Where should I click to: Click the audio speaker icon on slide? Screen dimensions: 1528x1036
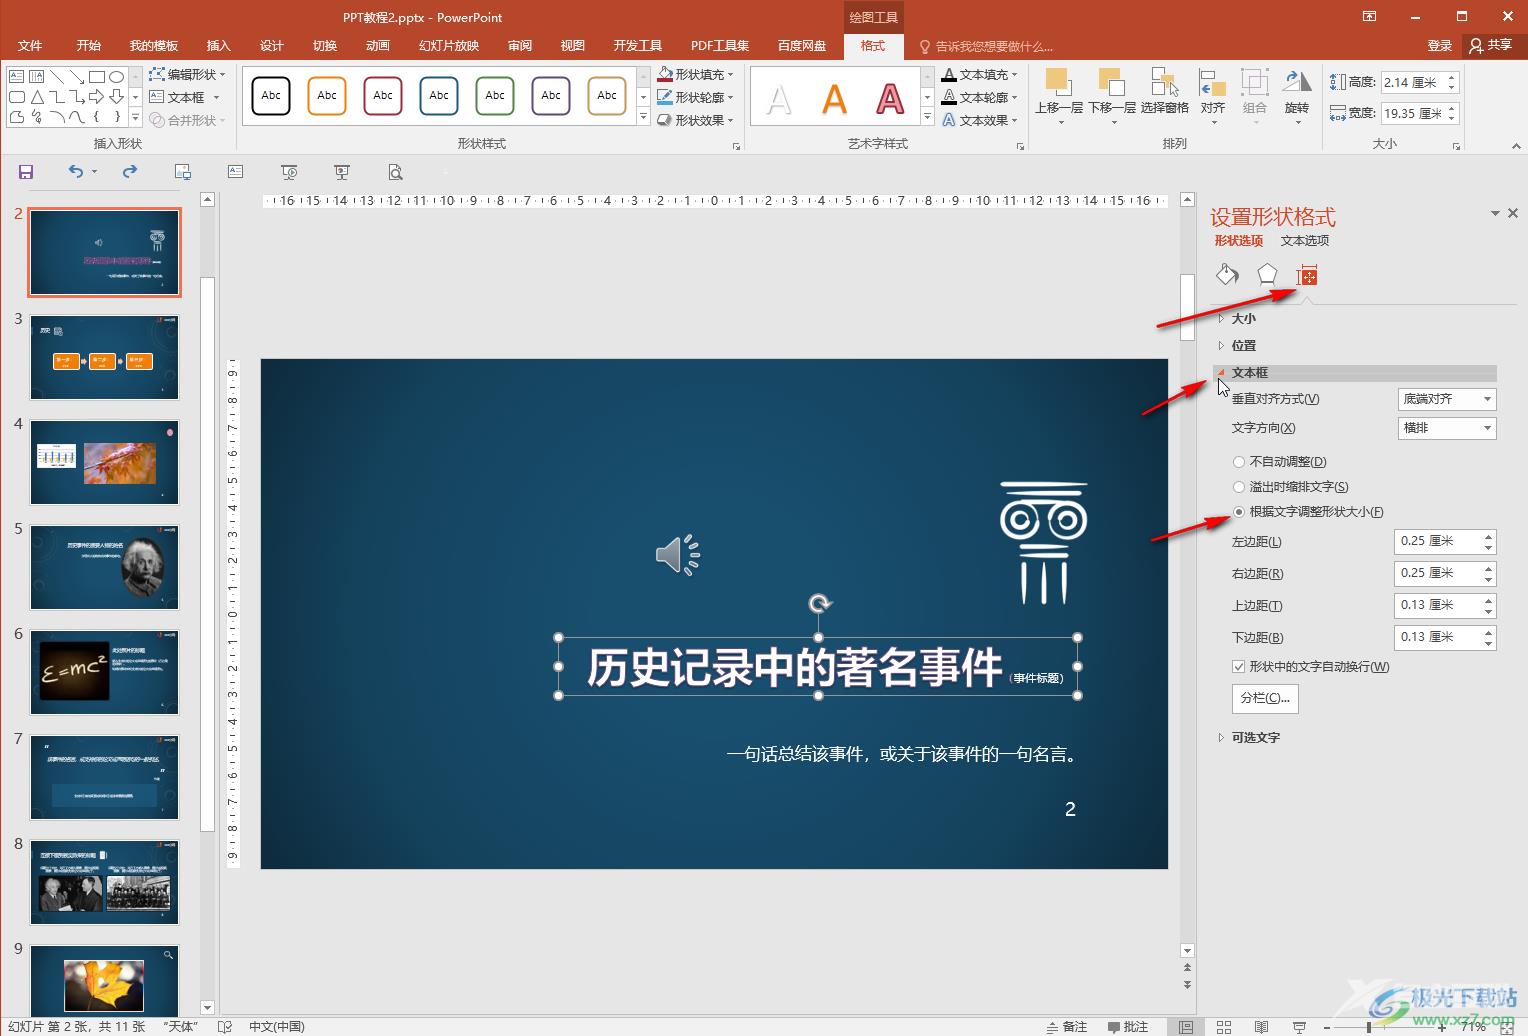[x=677, y=554]
